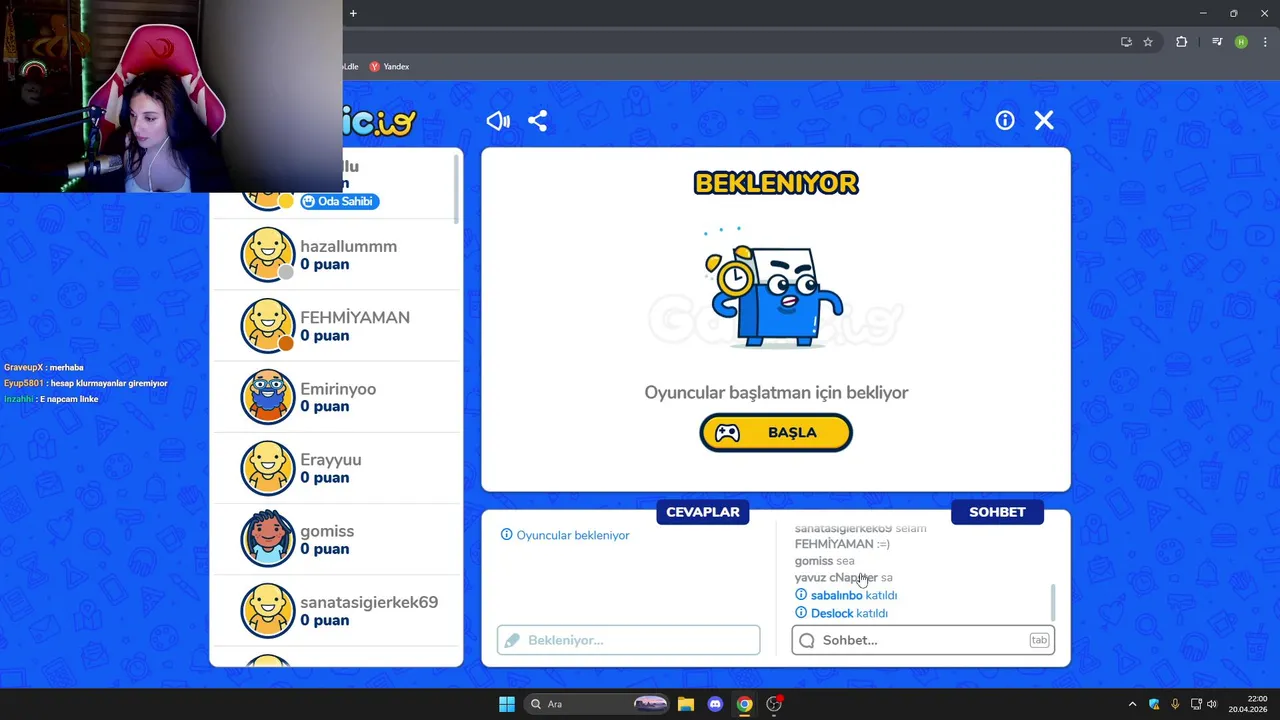
Task: Open taskbar volume control
Action: pyautogui.click(x=1212, y=704)
